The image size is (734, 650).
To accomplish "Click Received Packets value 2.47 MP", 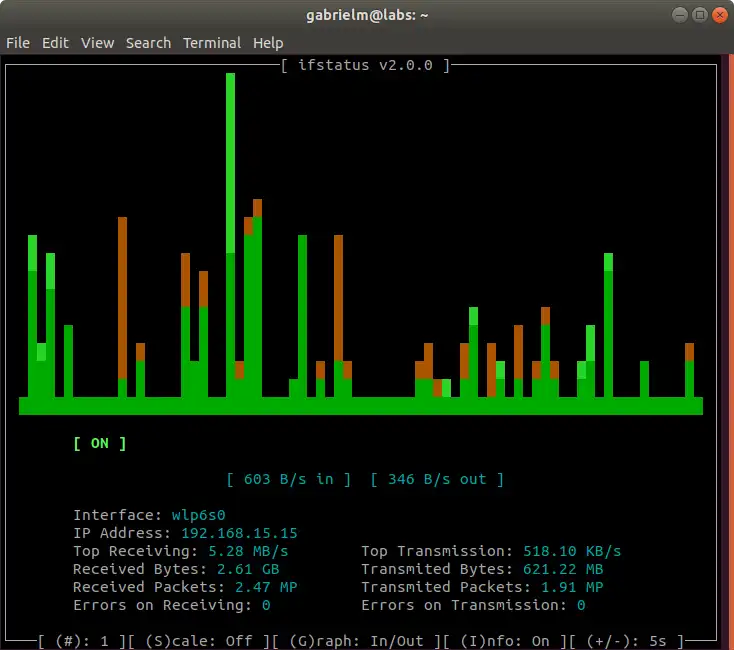I will (x=266, y=587).
